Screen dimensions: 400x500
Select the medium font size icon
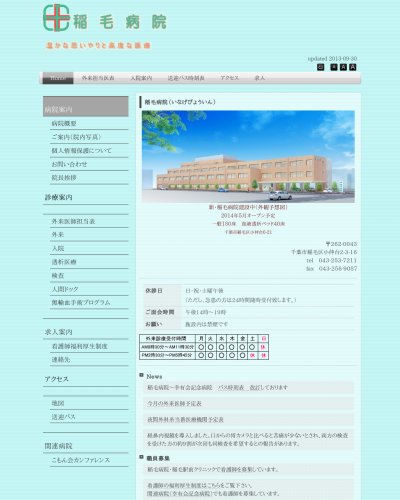tap(343, 67)
